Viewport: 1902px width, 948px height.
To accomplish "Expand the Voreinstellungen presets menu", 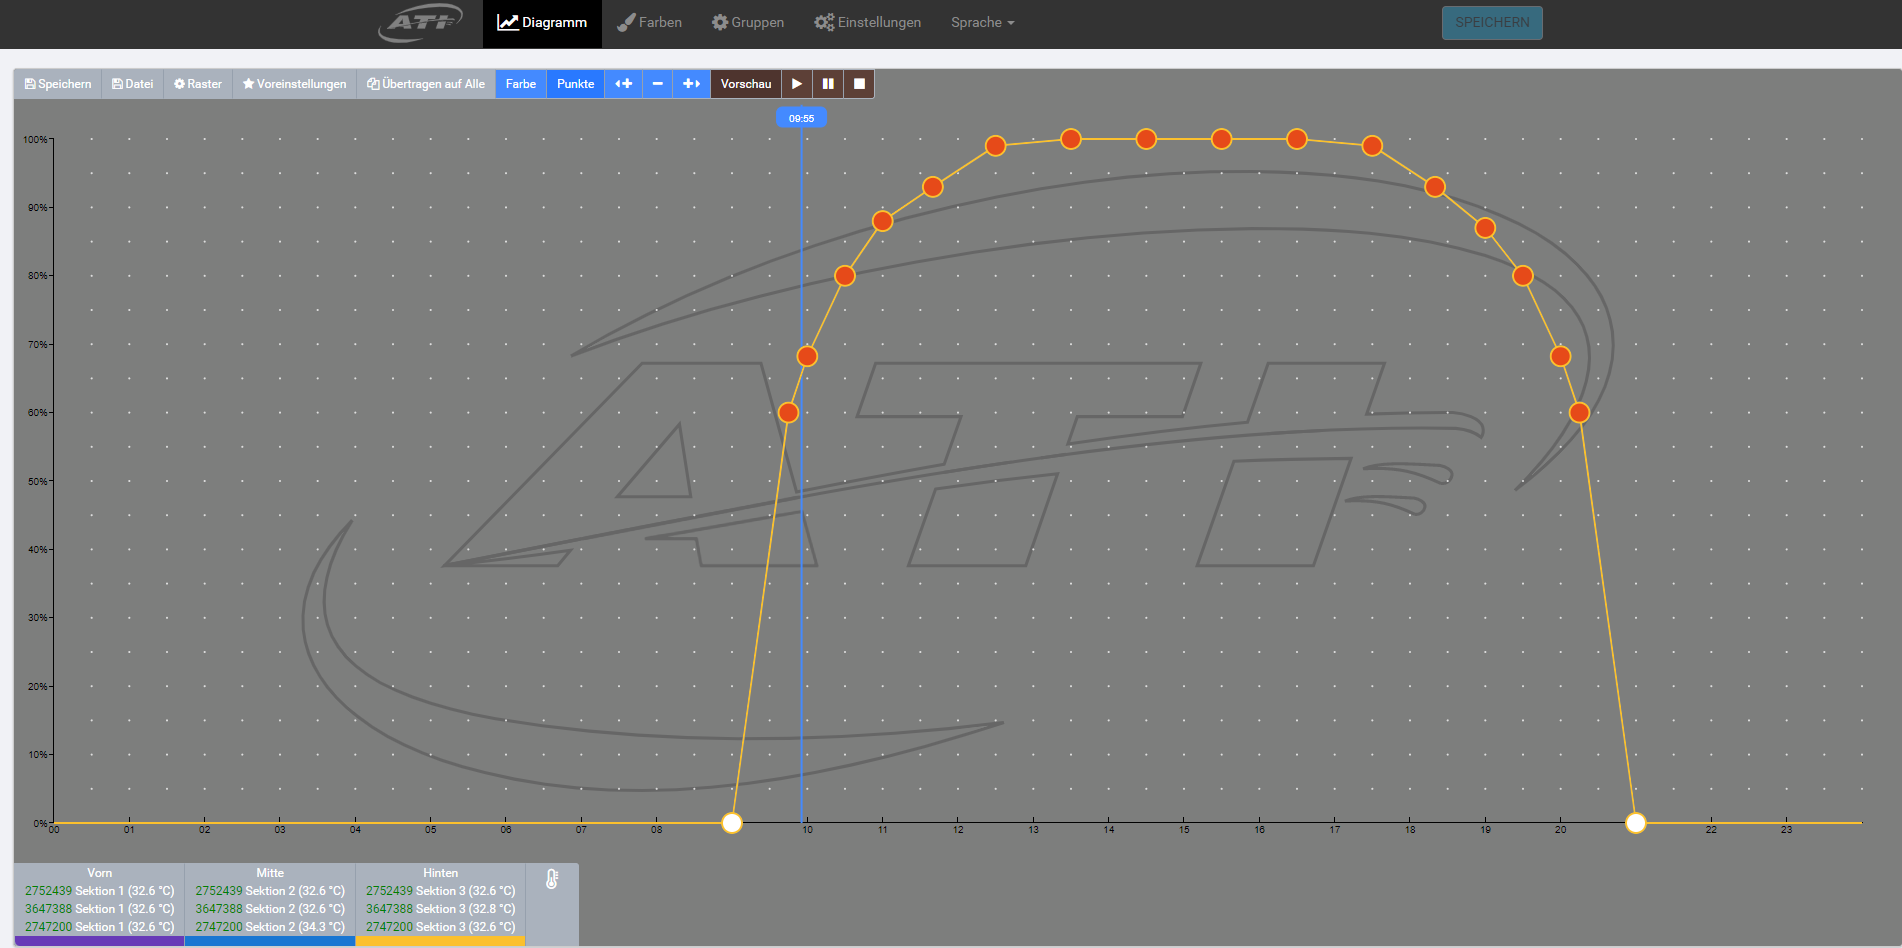I will coord(294,84).
